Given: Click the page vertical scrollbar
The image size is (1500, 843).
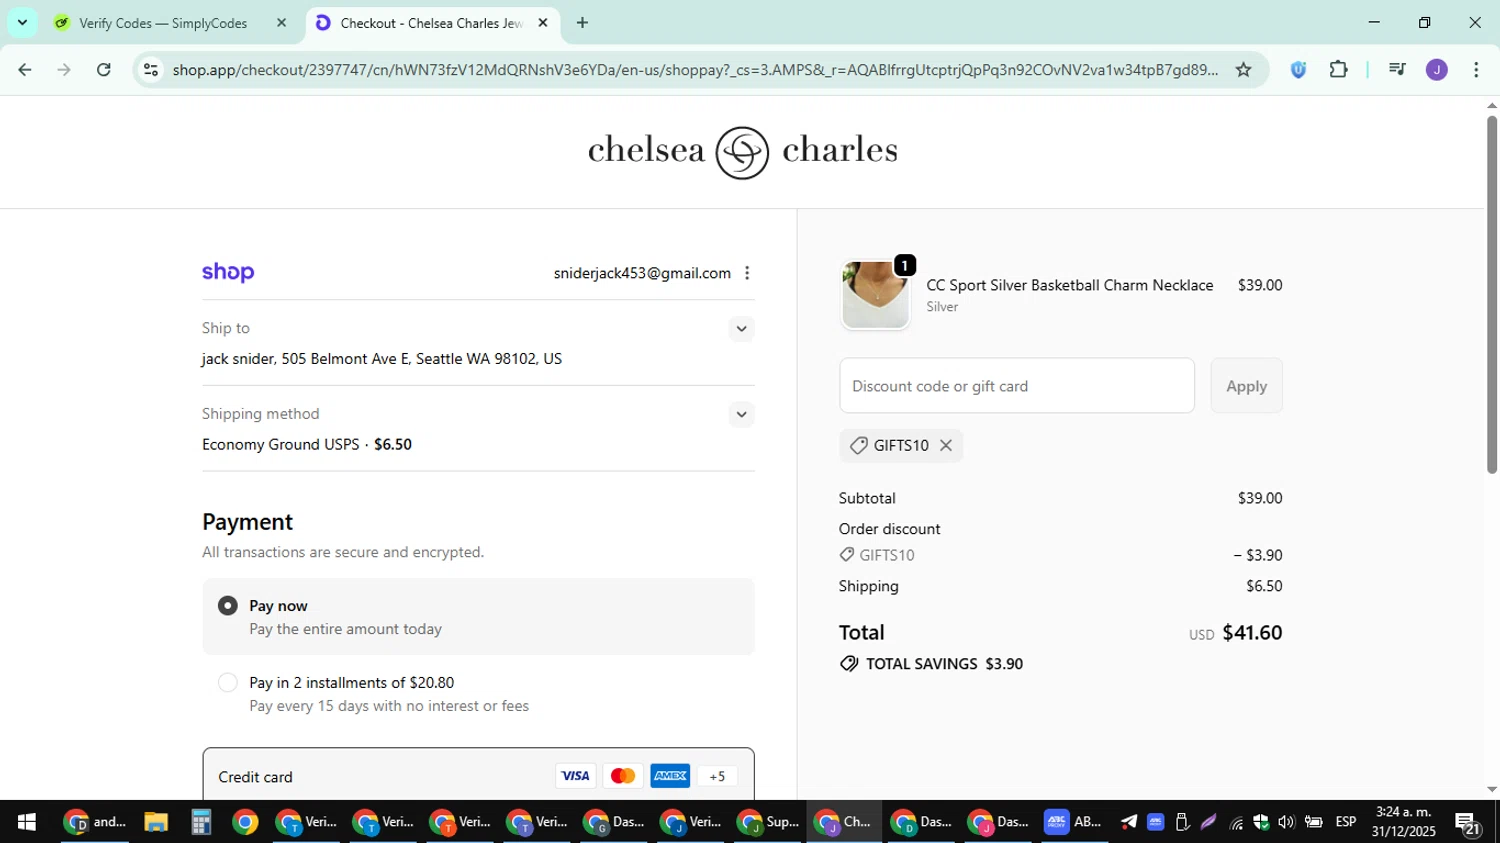Looking at the screenshot, I should (x=1492, y=295).
